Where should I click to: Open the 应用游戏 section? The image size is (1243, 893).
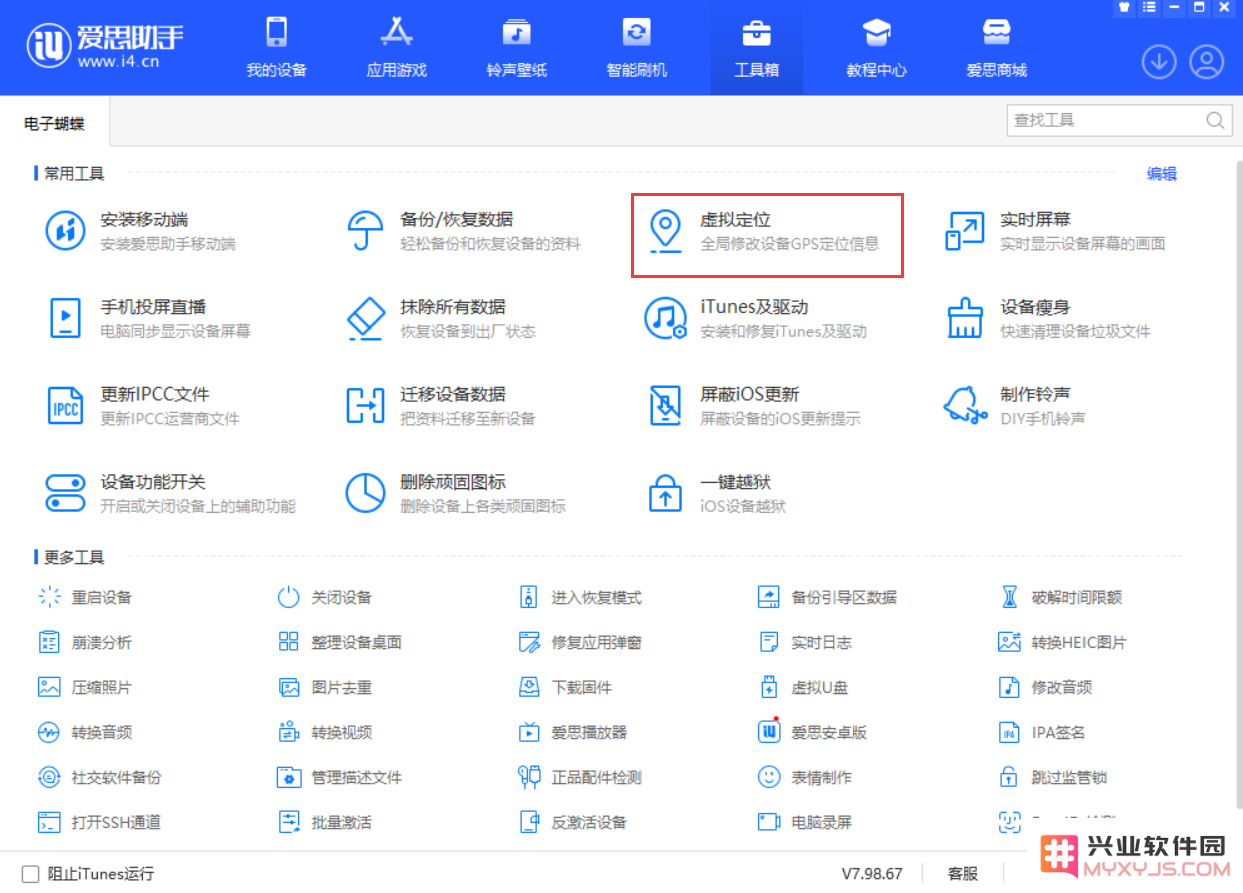[397, 47]
